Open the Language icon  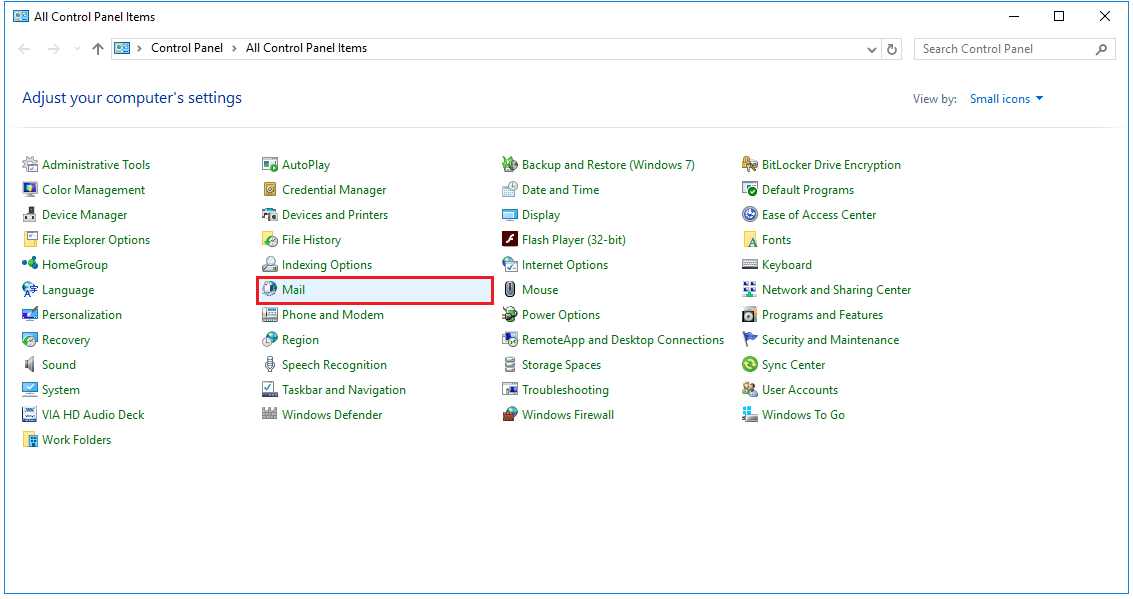[x=30, y=290]
